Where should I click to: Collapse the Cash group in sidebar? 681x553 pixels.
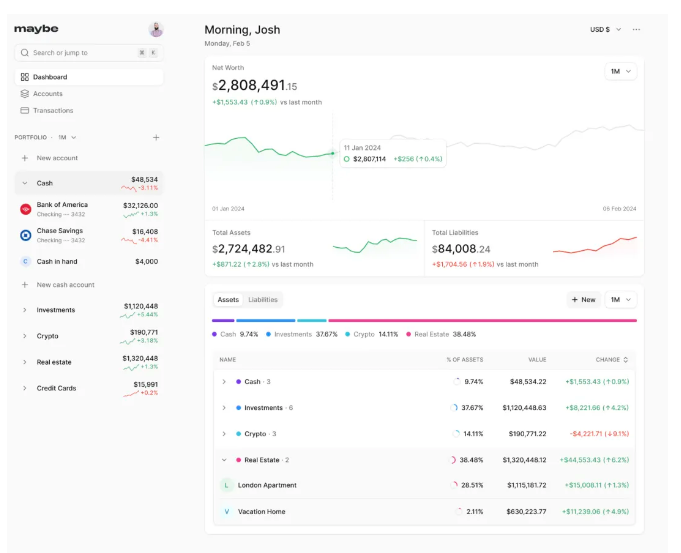[x=25, y=183]
